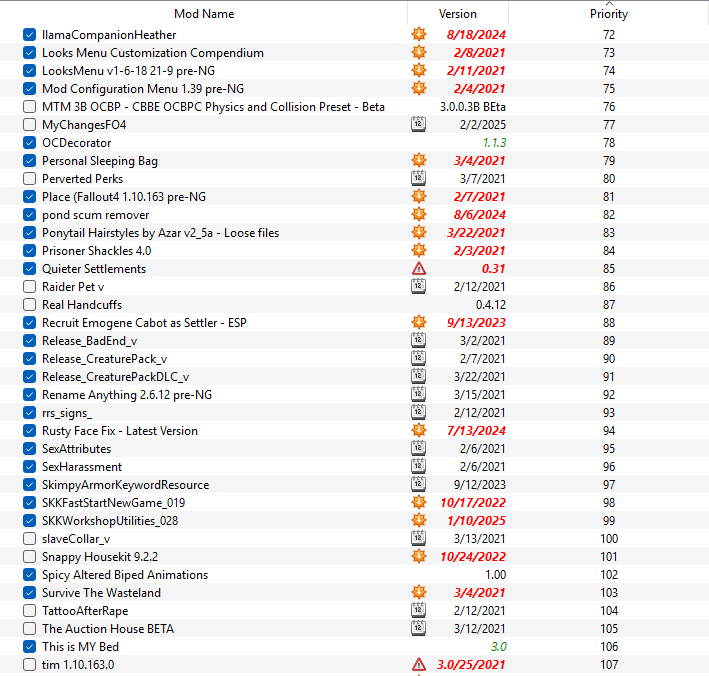Image resolution: width=709 pixels, height=676 pixels.
Task: Click calendar icon on Raider Pet v row
Action: (x=418, y=286)
